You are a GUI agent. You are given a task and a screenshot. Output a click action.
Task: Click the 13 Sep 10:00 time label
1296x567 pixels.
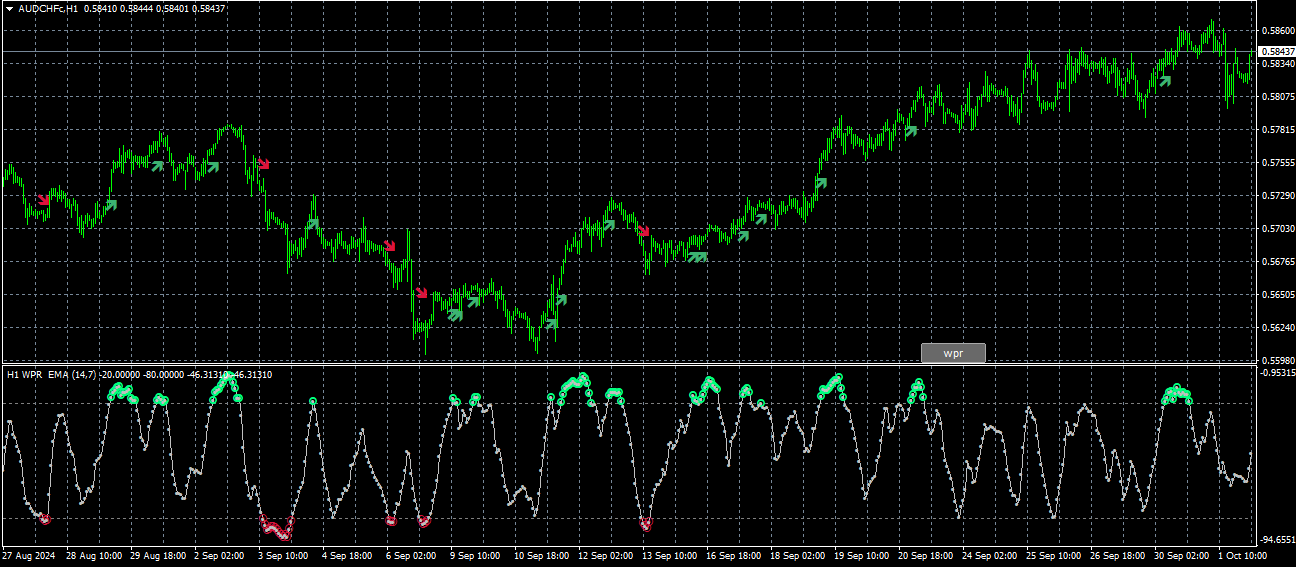click(669, 555)
